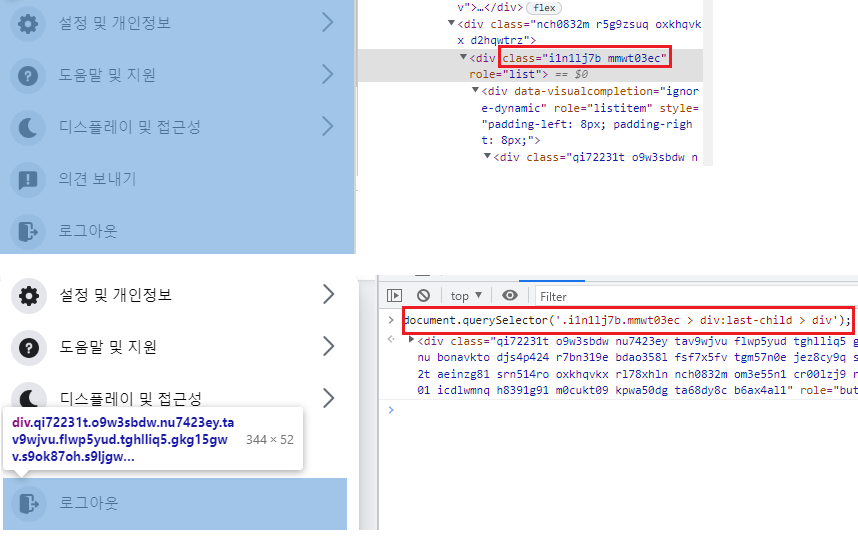Click the eye icon to create a live expression

coord(509,295)
